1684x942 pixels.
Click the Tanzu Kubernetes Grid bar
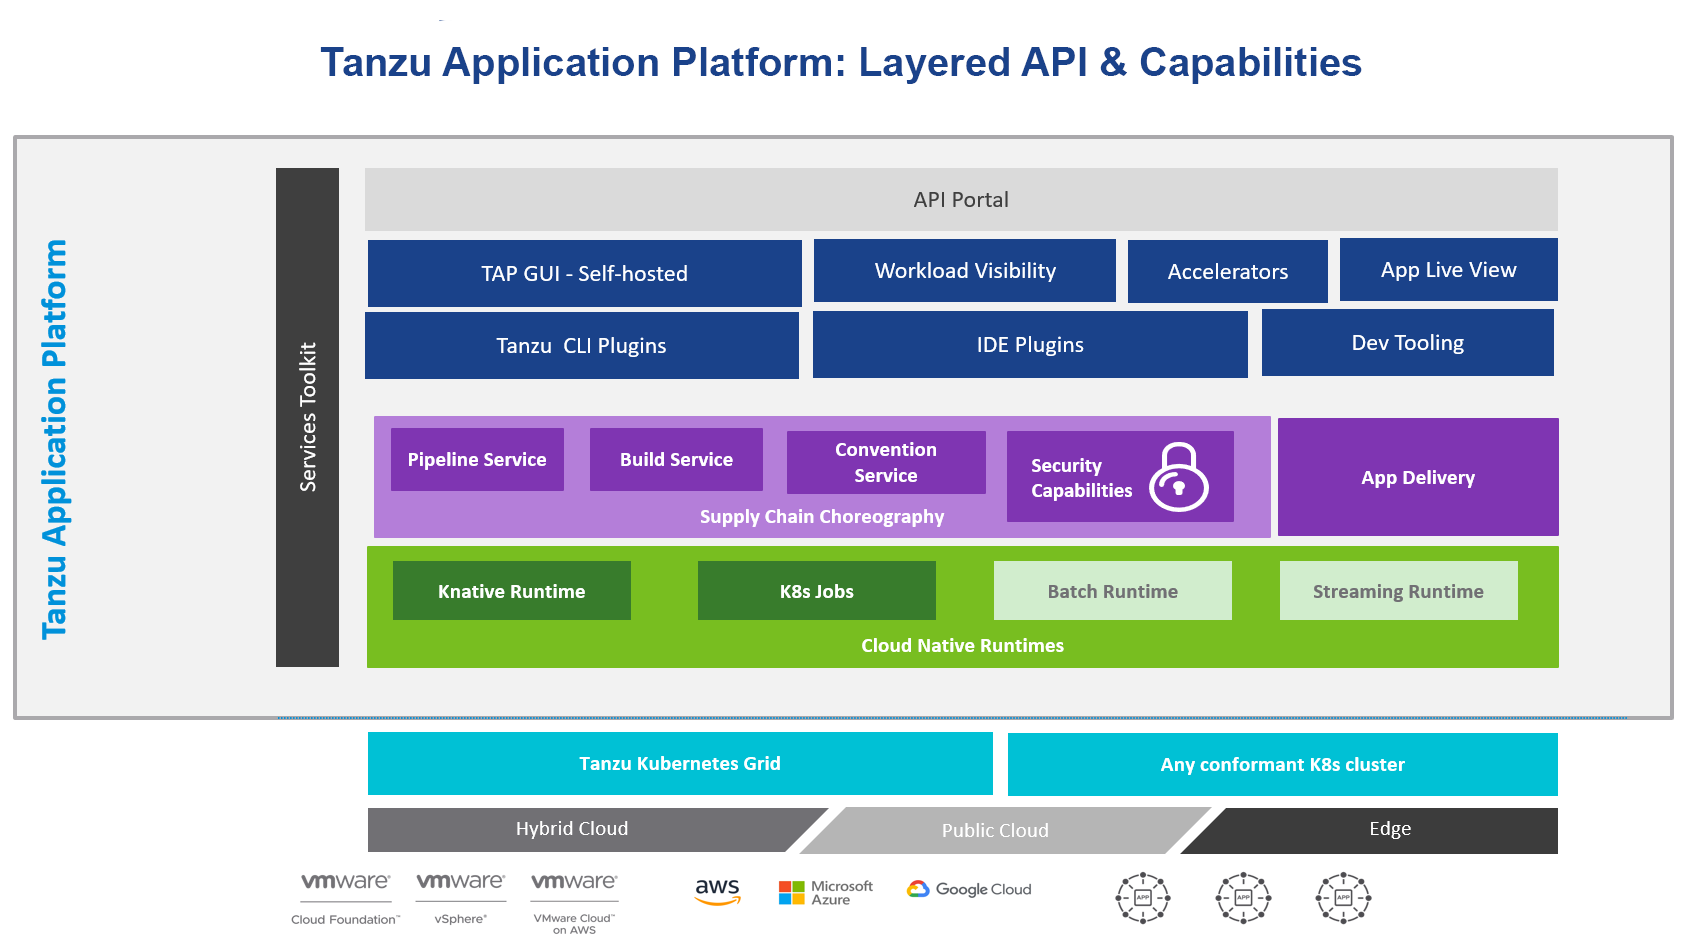pyautogui.click(x=680, y=763)
